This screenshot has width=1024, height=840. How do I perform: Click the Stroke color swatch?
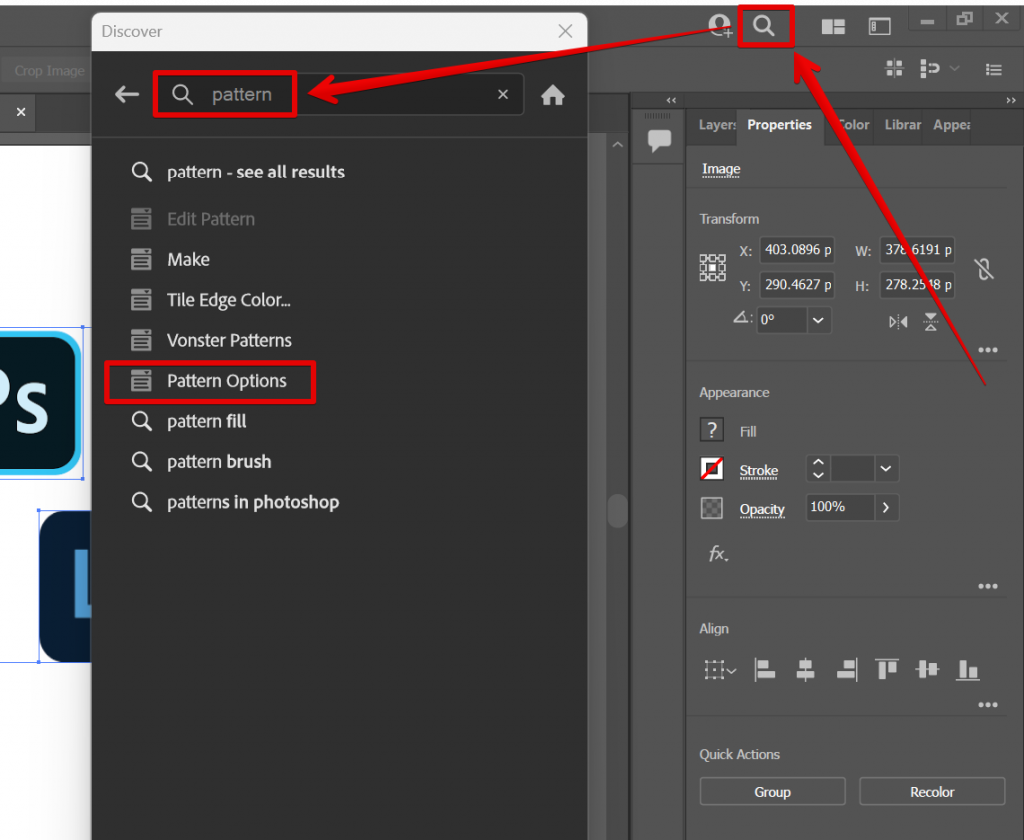tap(712, 469)
